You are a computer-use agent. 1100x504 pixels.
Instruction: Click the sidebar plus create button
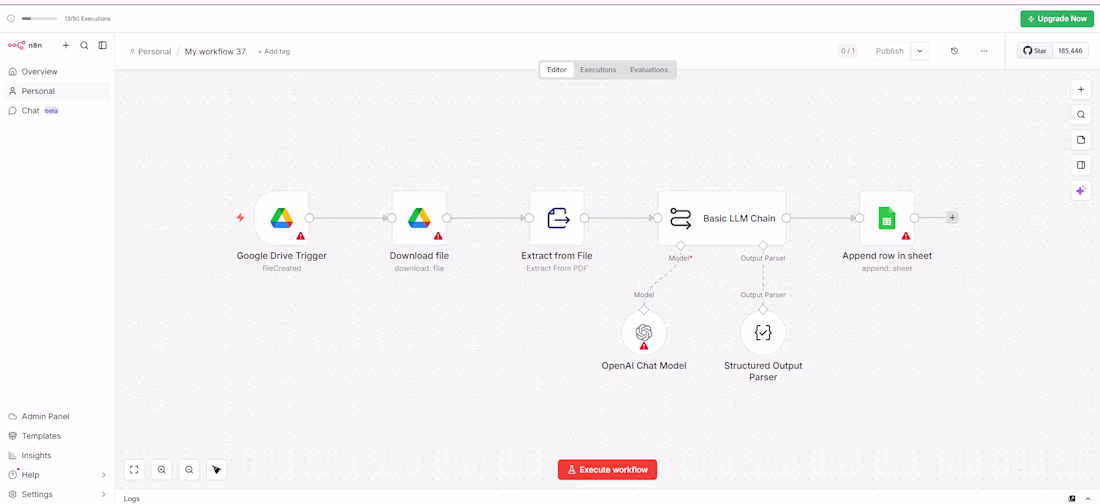click(66, 45)
